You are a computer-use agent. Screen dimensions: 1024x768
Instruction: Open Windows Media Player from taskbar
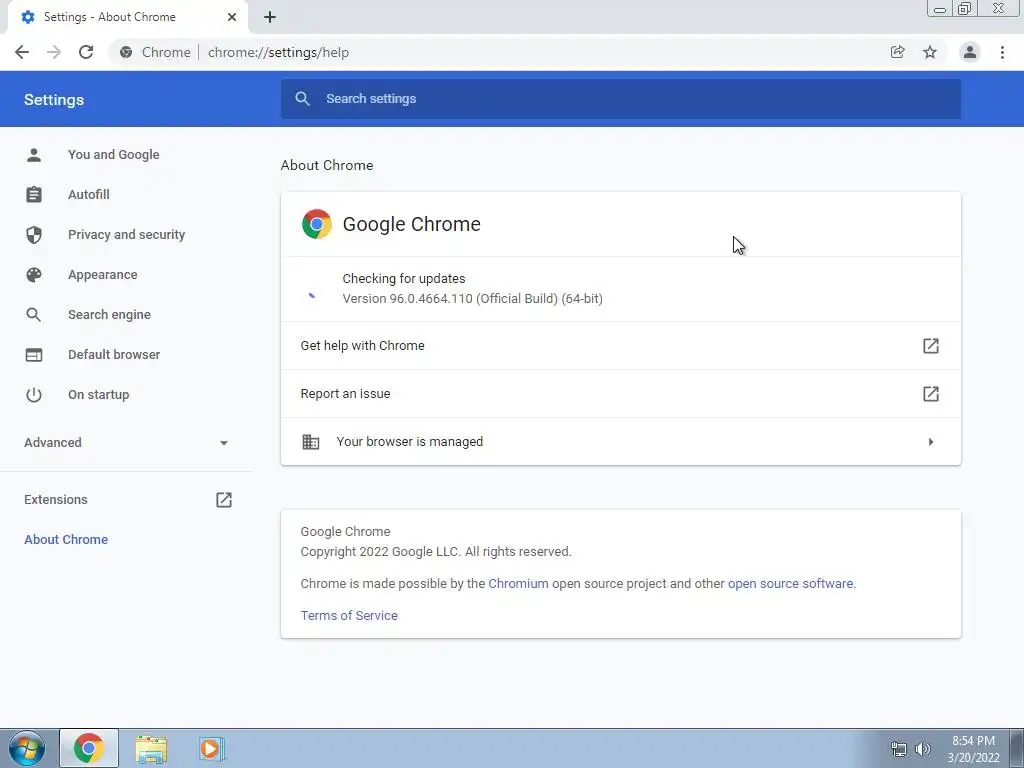212,749
